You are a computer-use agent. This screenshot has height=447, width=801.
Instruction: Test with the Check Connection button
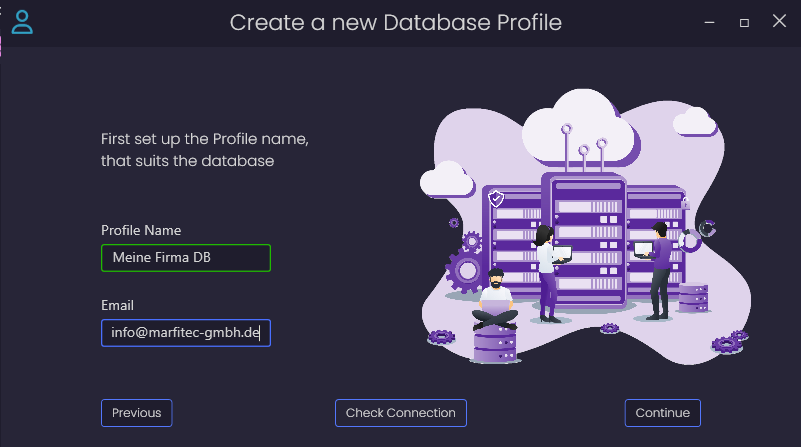click(x=400, y=413)
